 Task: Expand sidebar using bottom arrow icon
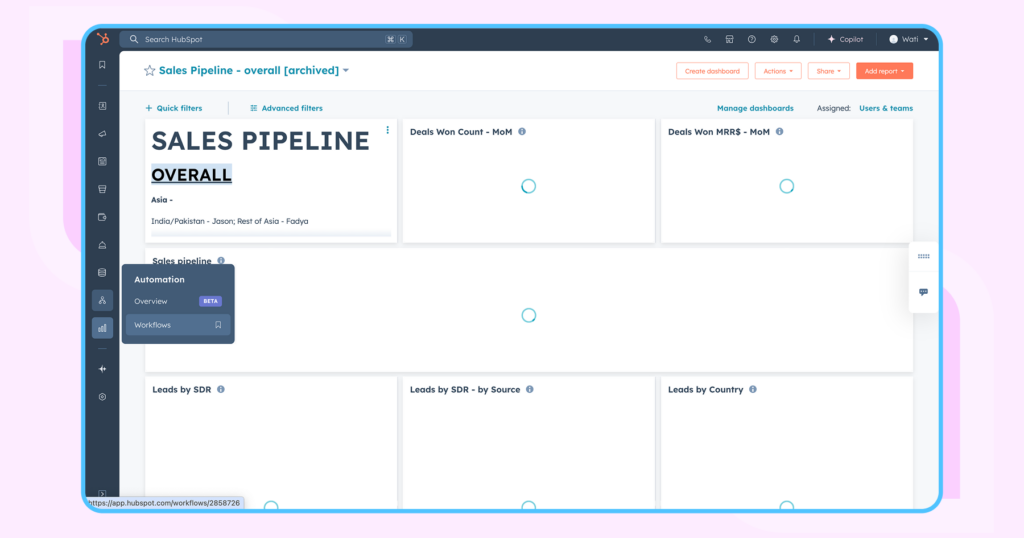102,494
